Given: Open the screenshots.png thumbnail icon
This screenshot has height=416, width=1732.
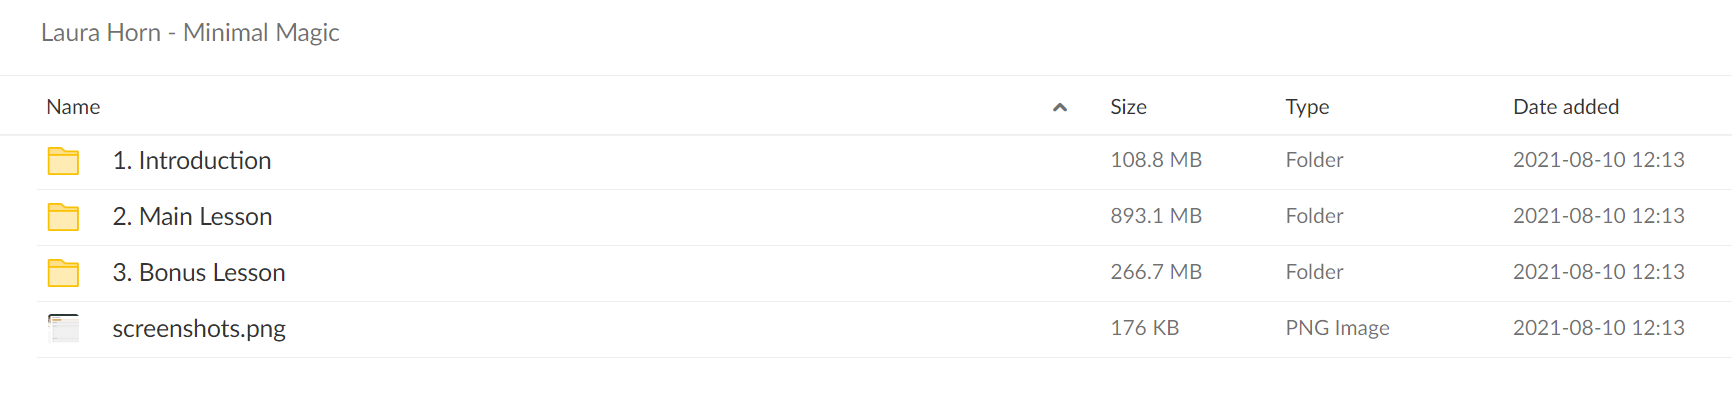Looking at the screenshot, I should [63, 329].
